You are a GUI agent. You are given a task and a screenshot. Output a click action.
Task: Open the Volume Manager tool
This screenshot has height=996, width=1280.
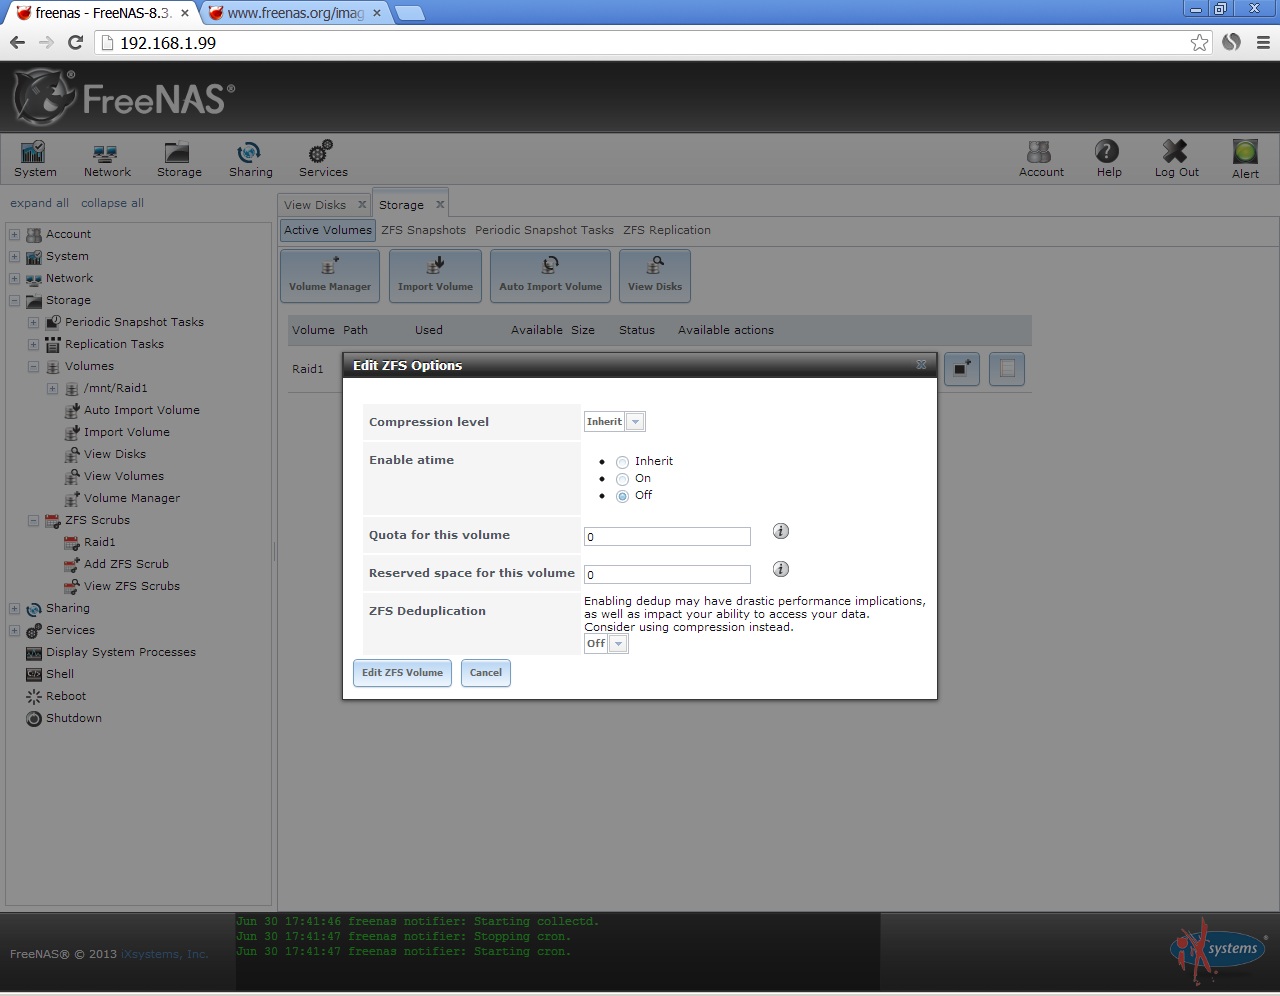[329, 275]
